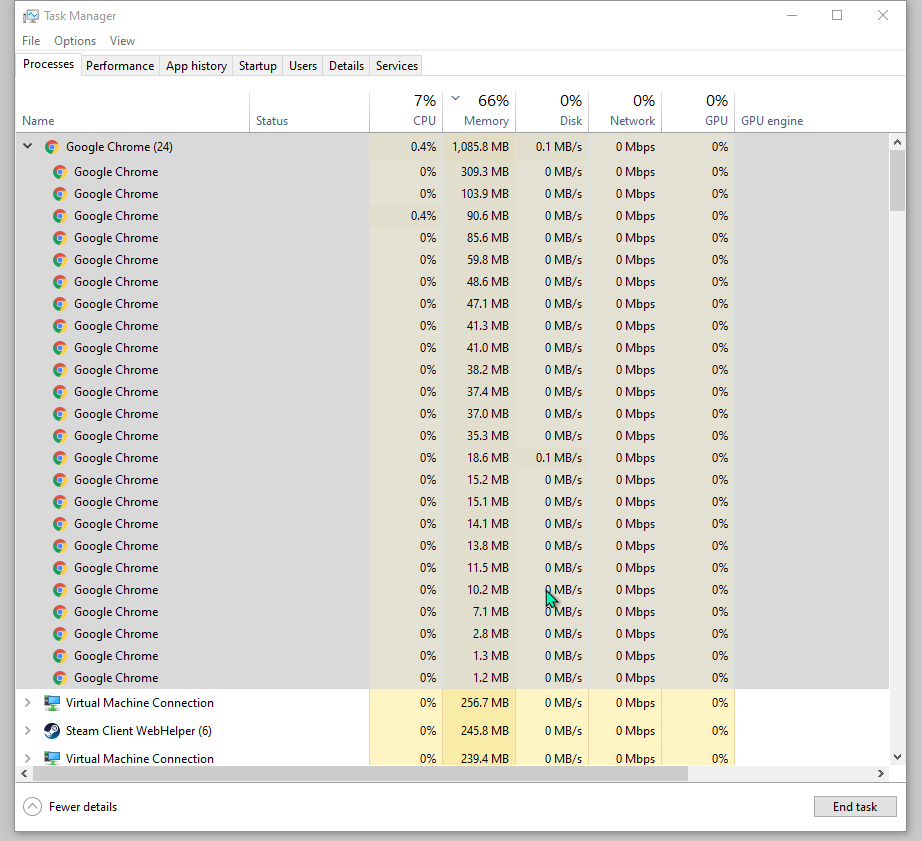The height and width of the screenshot is (841, 922).
Task: Select the Chrome process using 1.3 MB
Action: click(x=452, y=656)
